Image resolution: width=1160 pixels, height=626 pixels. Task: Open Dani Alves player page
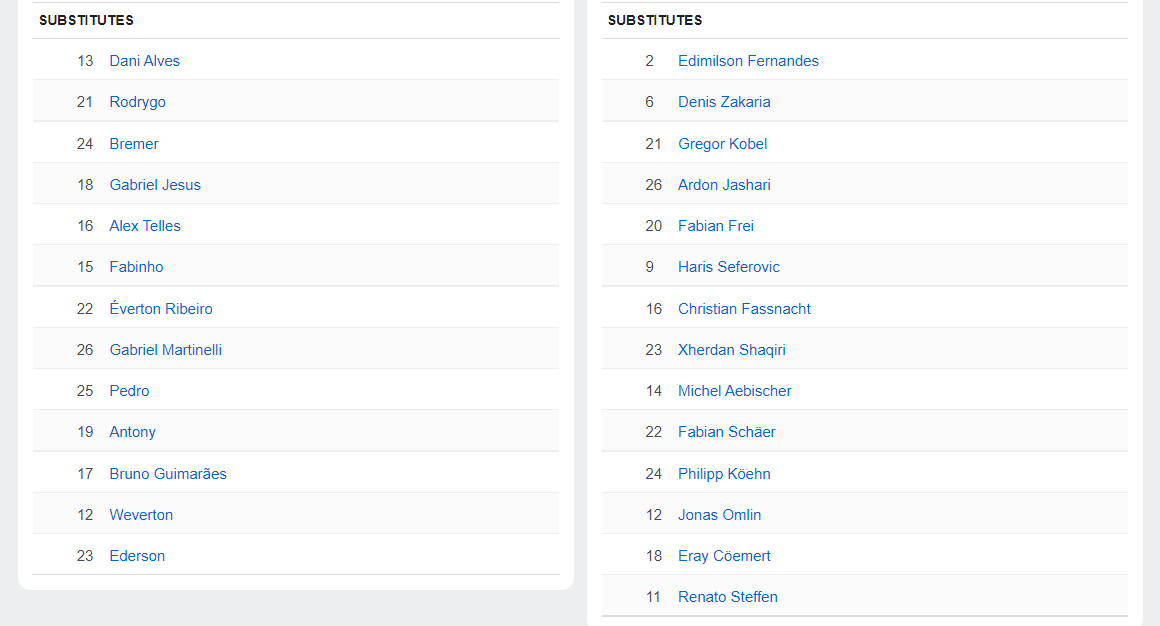(144, 61)
